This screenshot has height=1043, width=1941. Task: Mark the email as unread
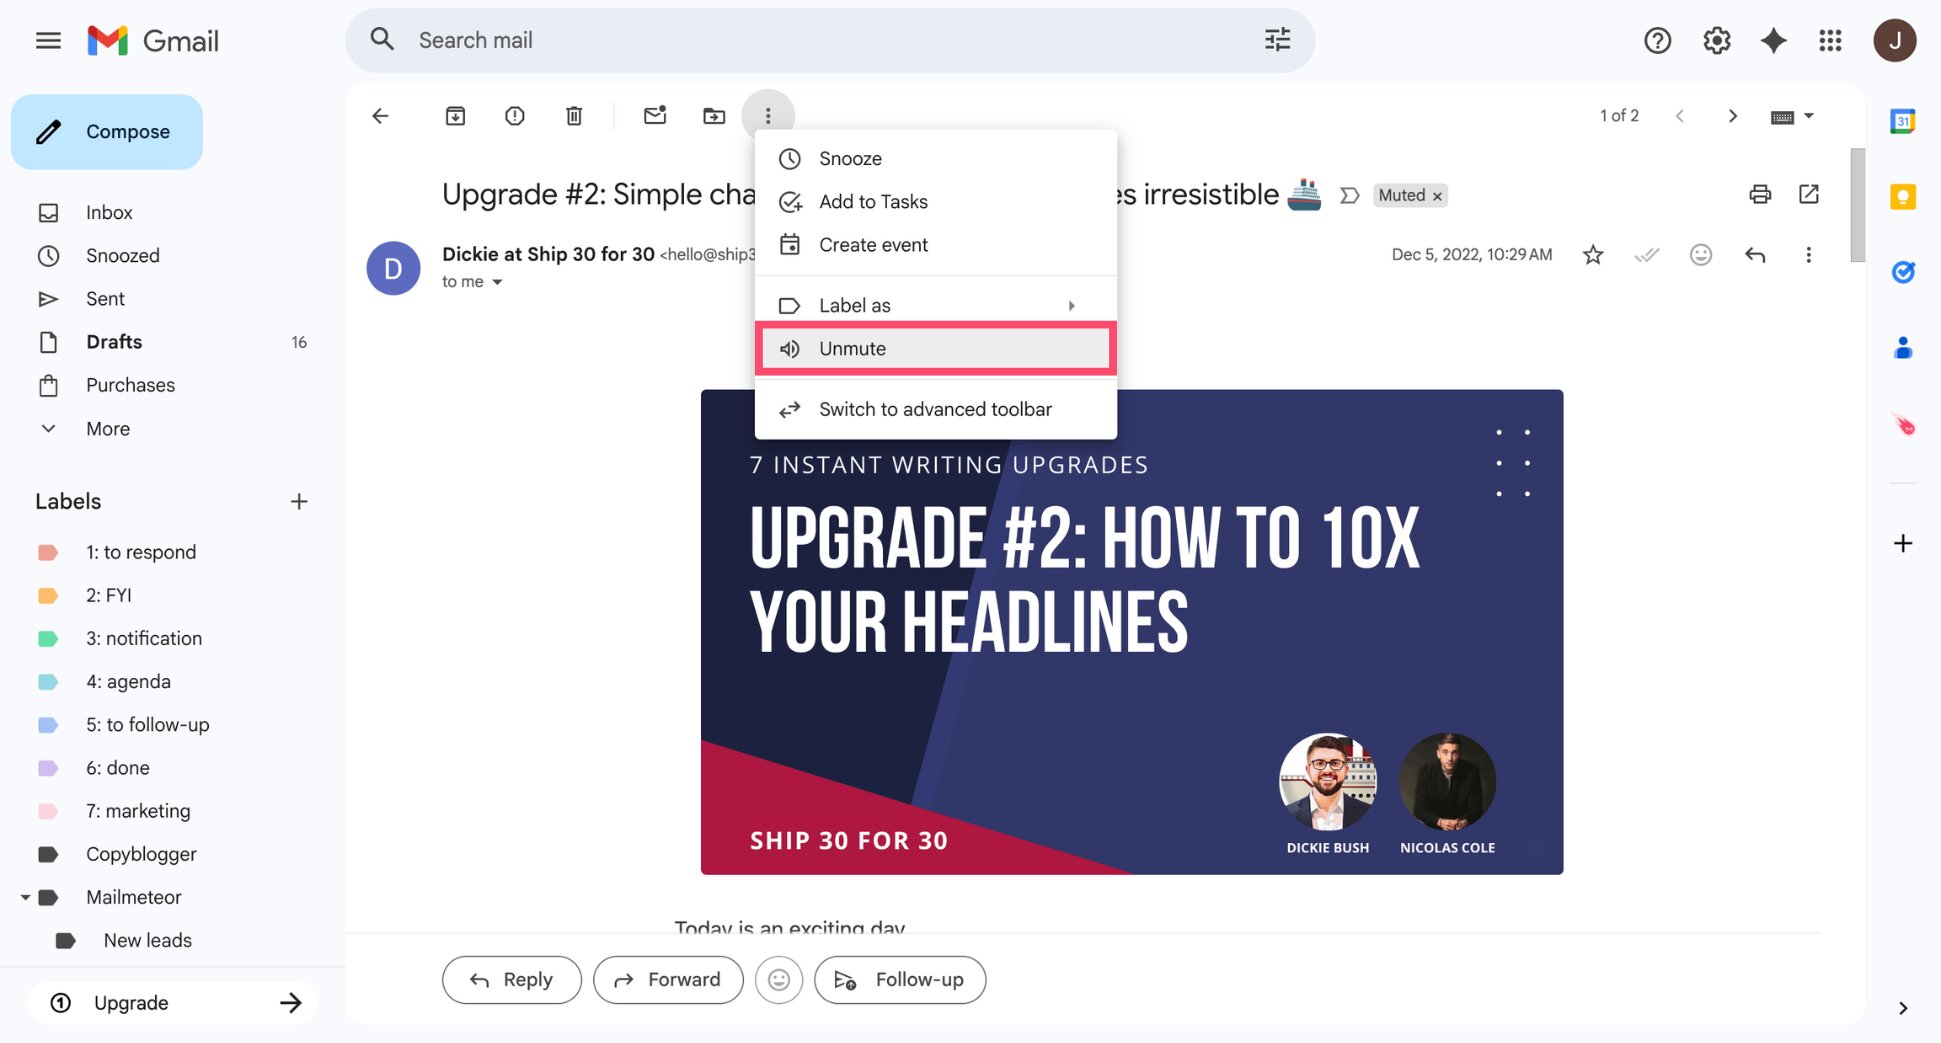655,115
